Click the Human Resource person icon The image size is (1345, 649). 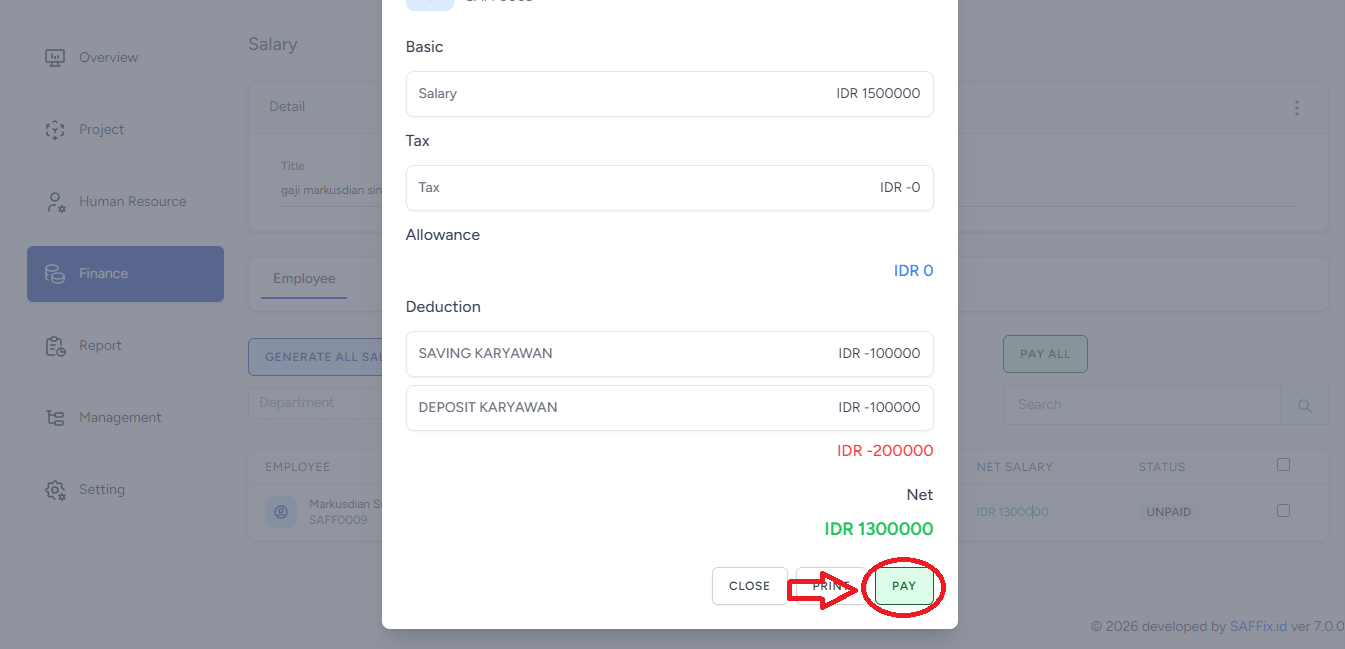55,202
